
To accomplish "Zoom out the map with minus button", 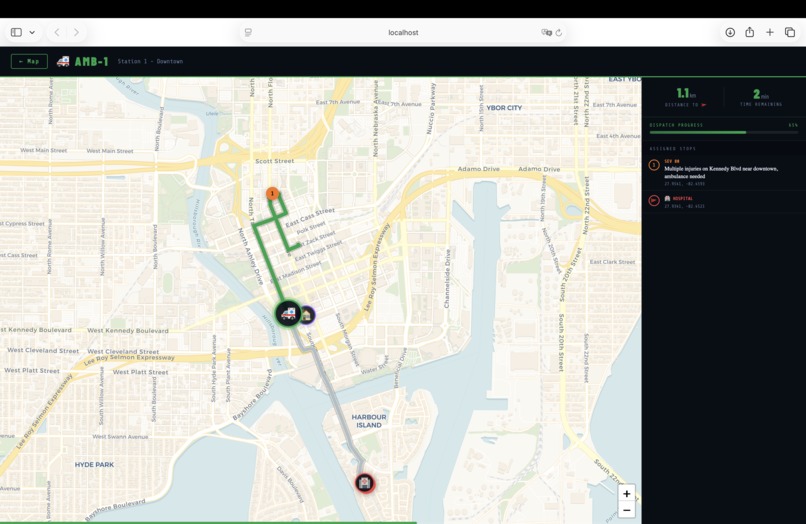I will coord(627,510).
